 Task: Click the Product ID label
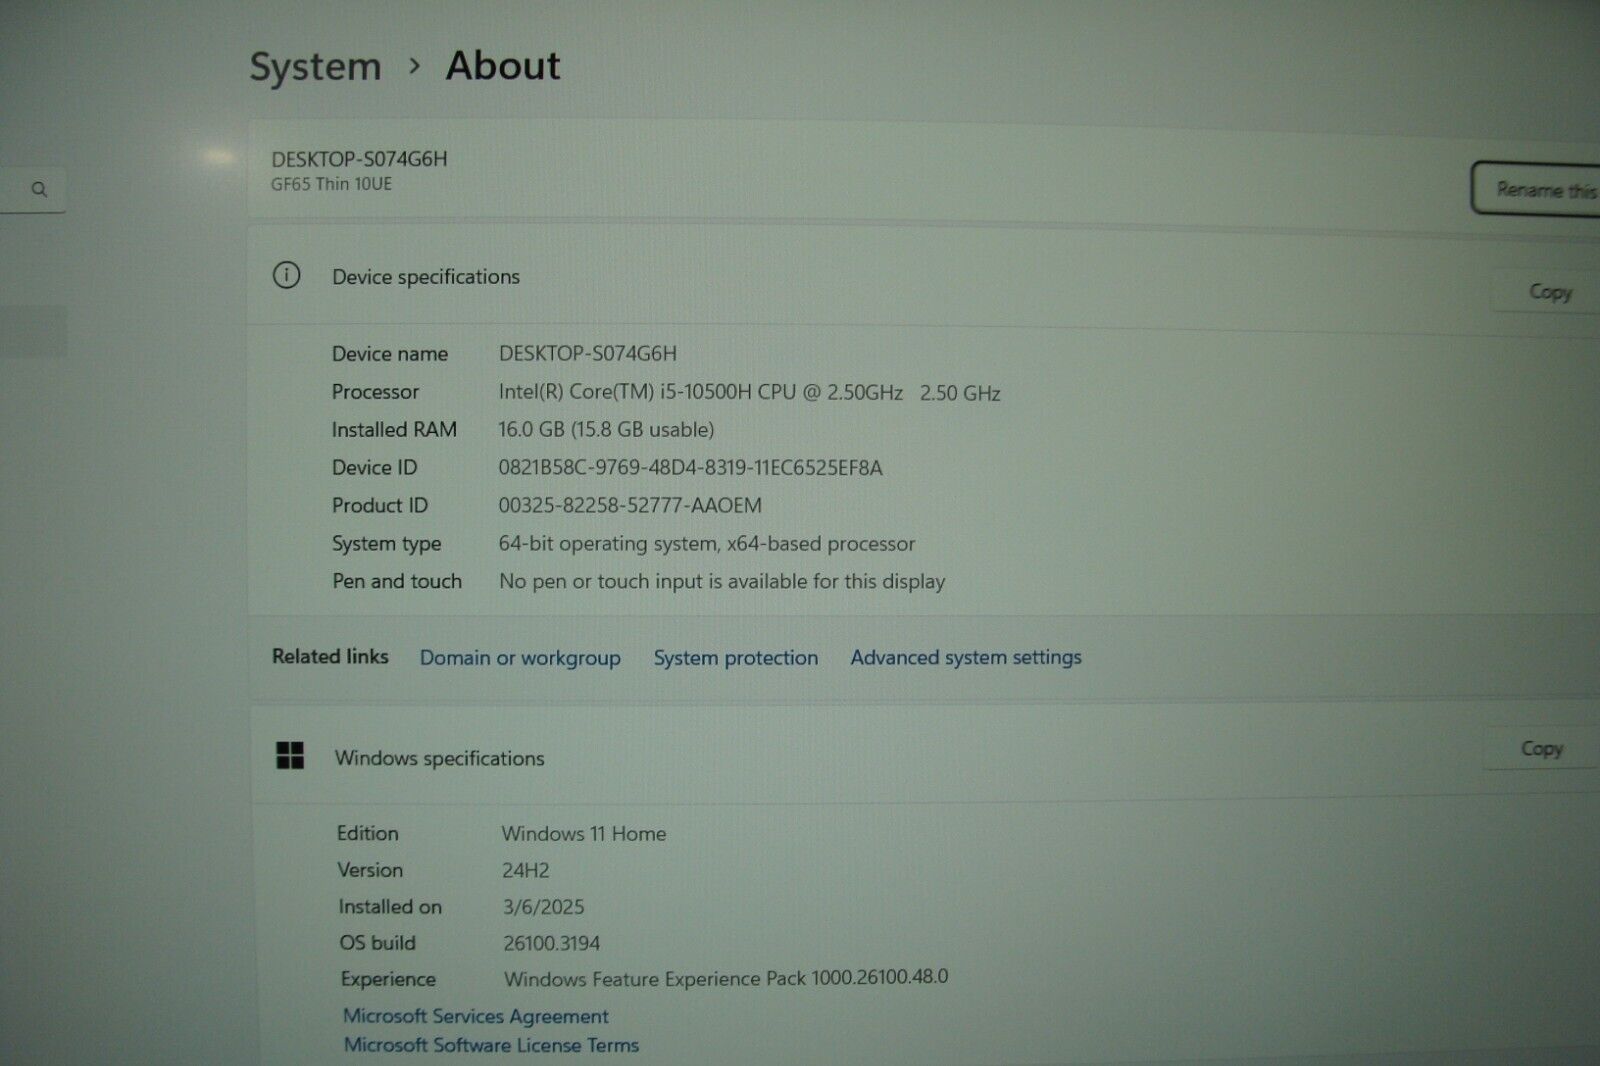click(x=379, y=506)
